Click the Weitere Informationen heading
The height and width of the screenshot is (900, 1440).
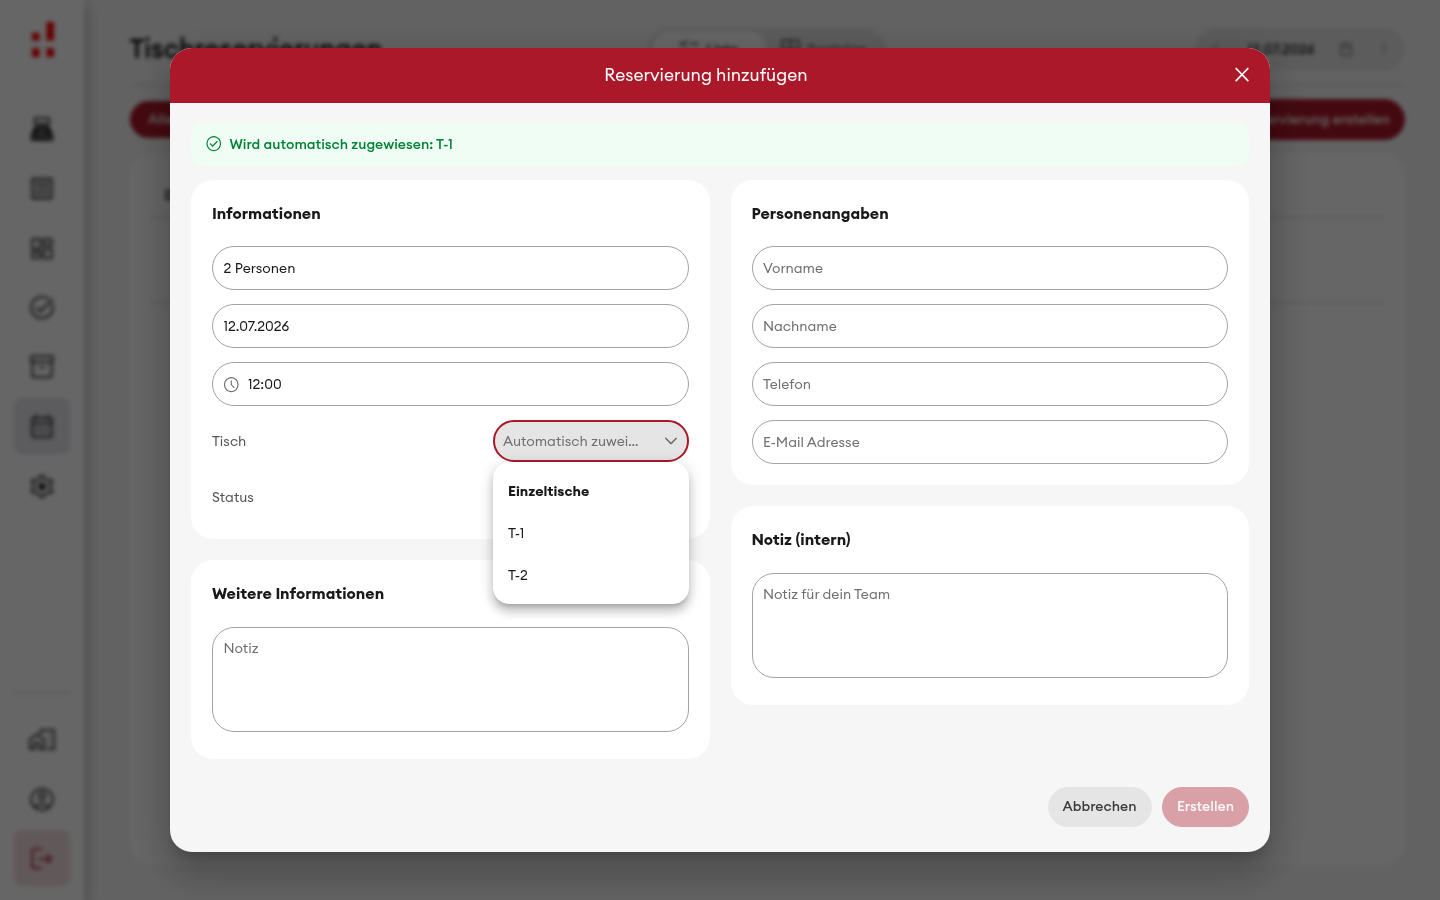(298, 593)
